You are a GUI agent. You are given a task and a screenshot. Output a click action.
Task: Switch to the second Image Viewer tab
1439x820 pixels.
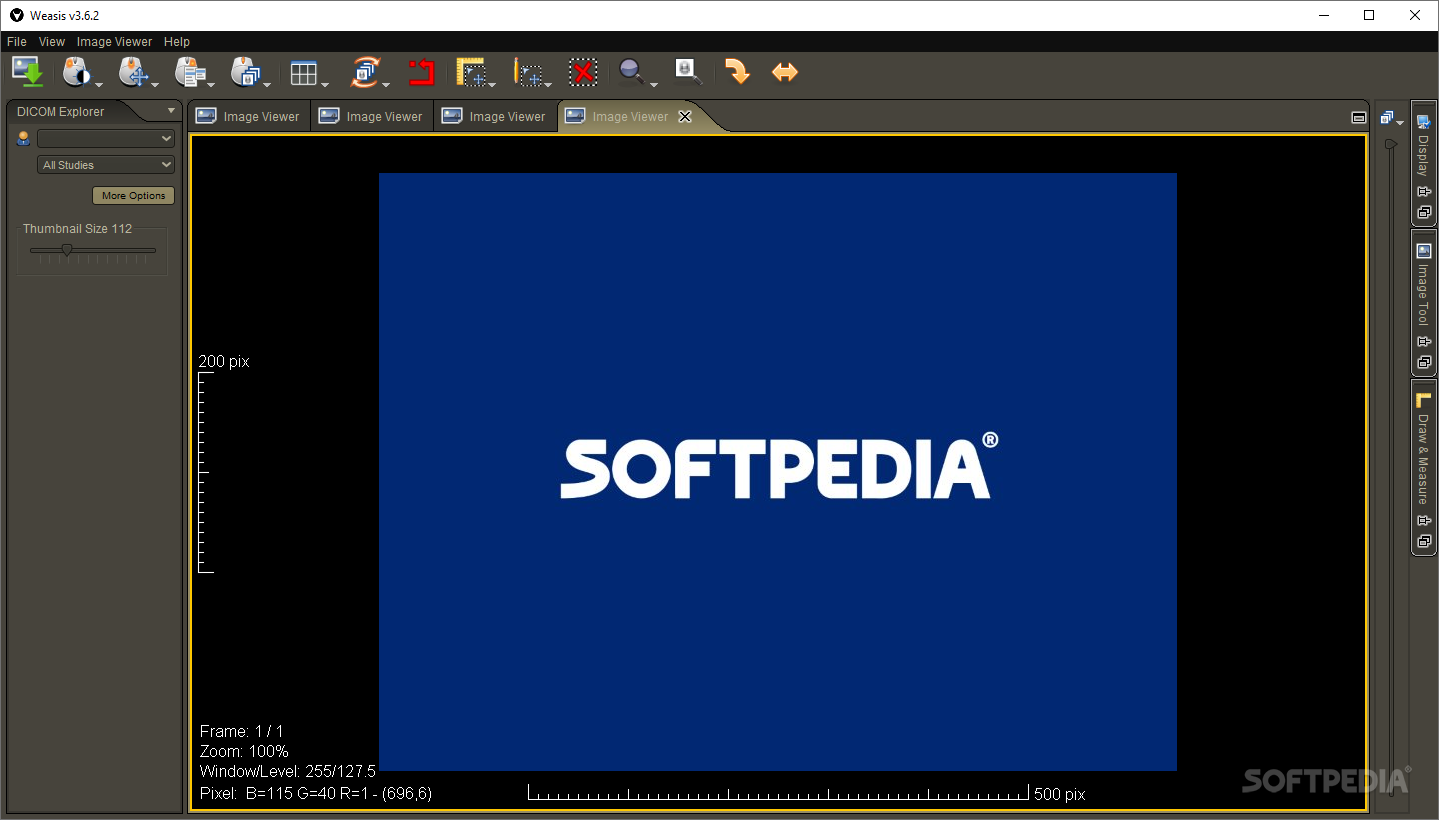pos(371,116)
